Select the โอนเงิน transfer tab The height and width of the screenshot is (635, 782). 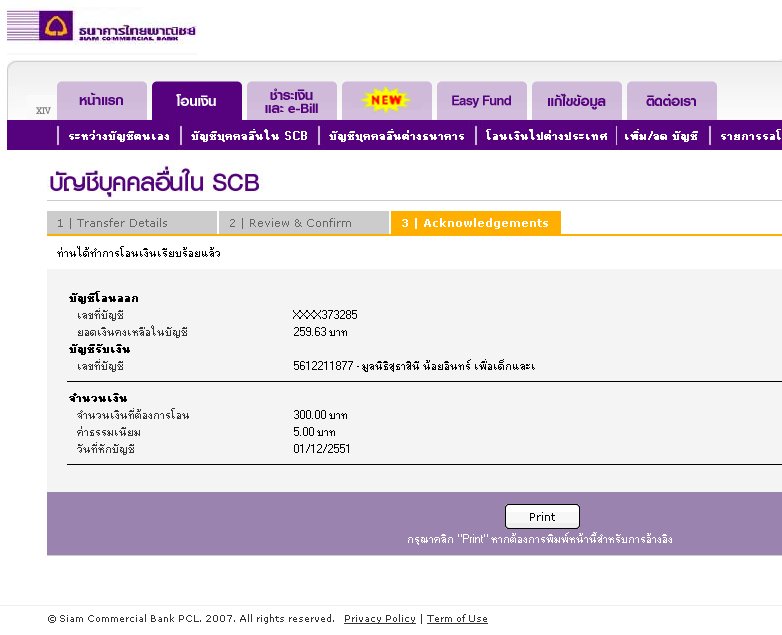pyautogui.click(x=196, y=101)
